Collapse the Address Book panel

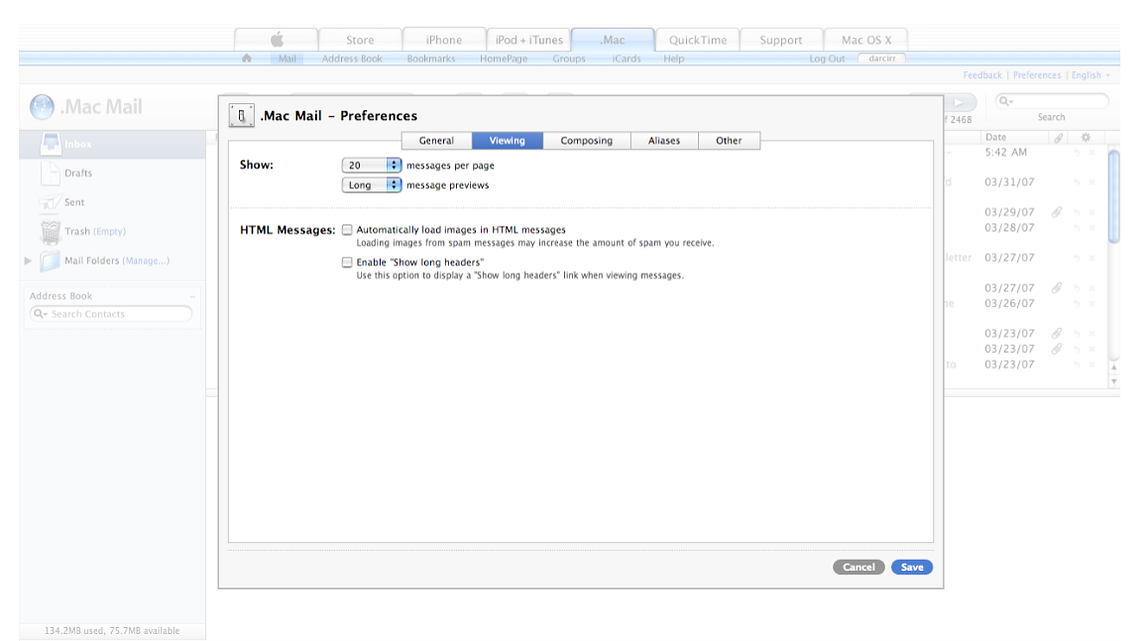pos(192,297)
